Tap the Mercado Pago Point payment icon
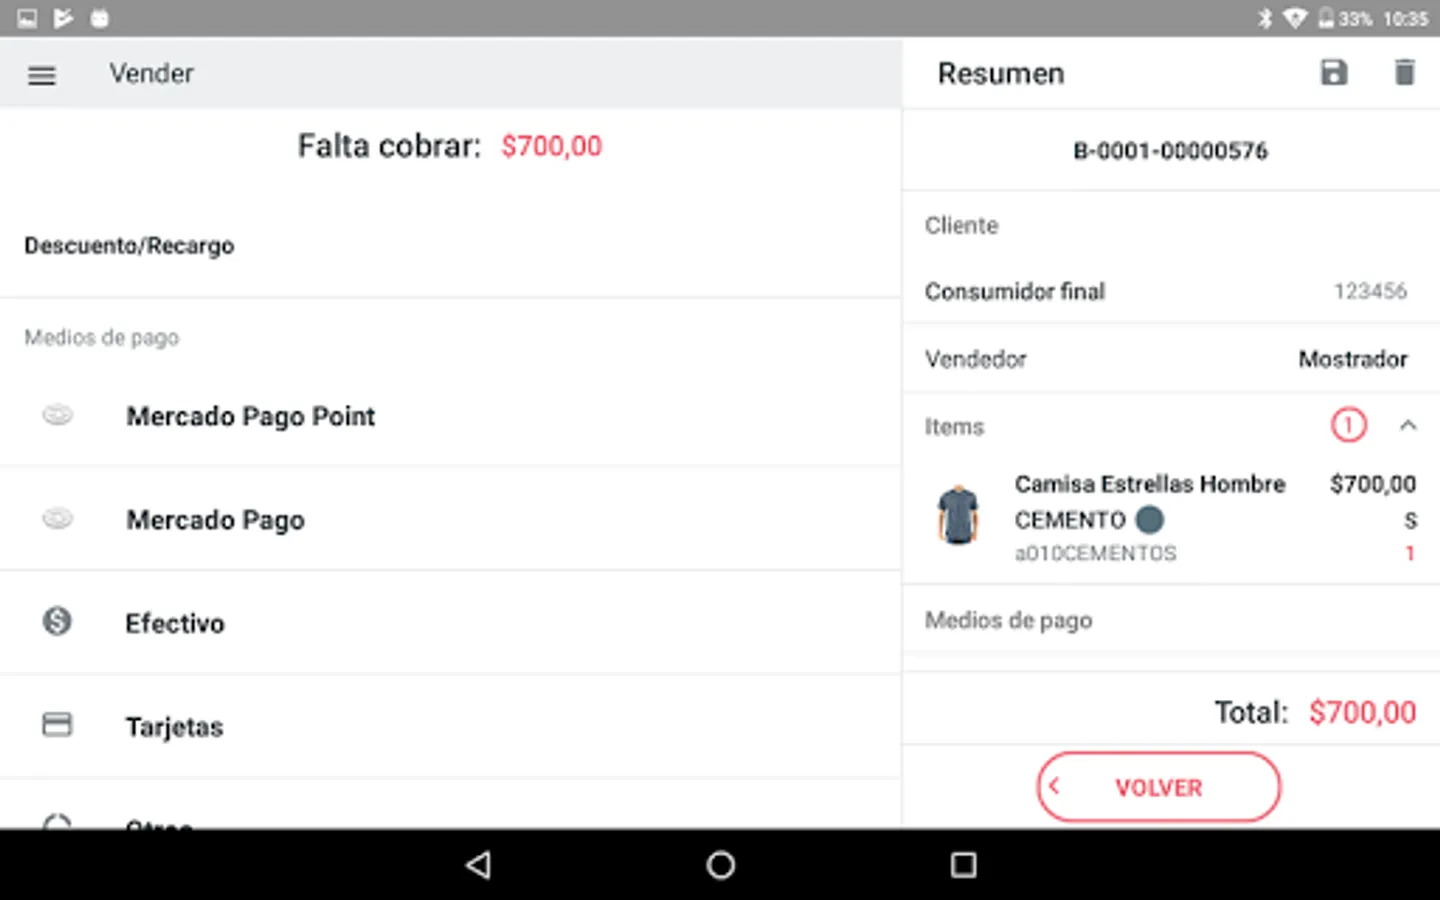 point(58,415)
